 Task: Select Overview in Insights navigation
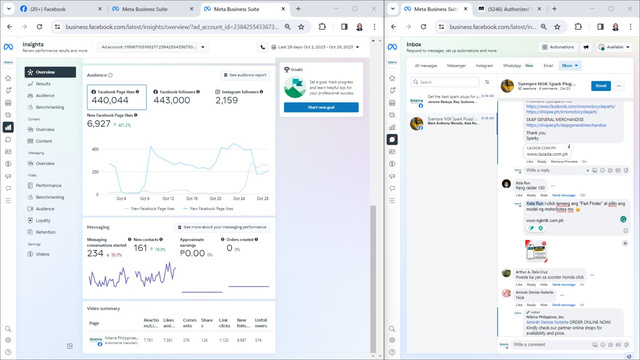point(50,72)
